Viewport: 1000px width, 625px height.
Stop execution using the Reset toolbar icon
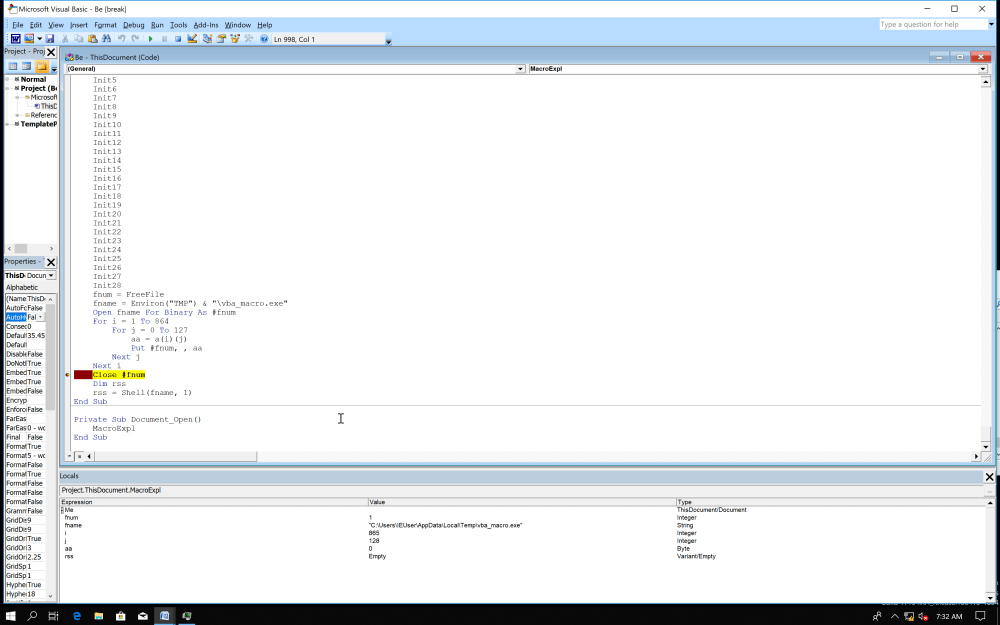pos(178,38)
